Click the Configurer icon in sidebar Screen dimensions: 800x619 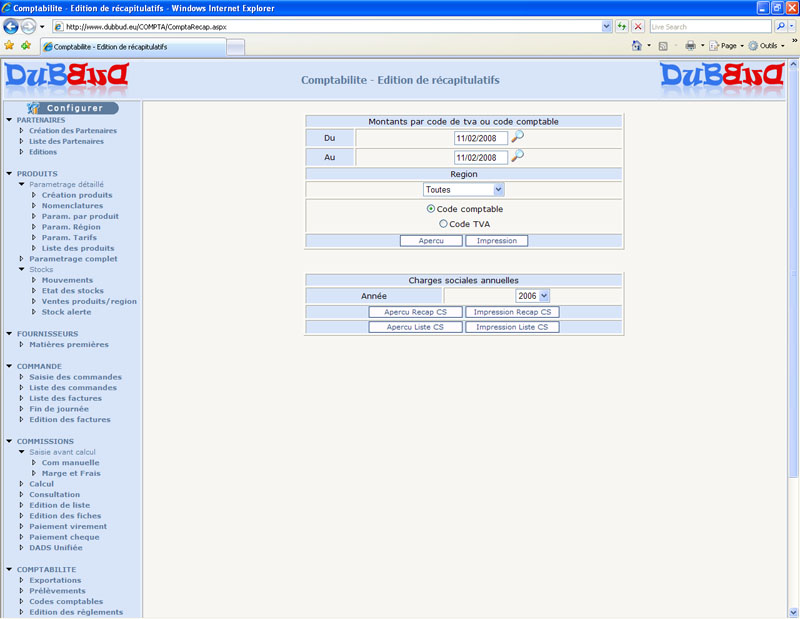[x=34, y=107]
